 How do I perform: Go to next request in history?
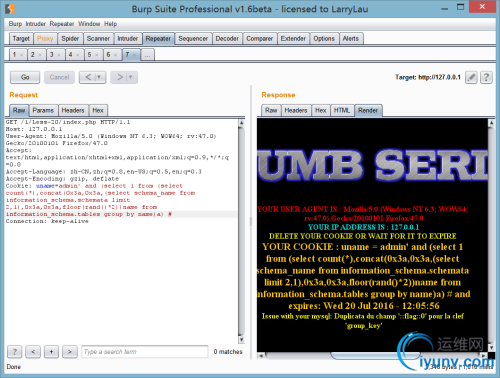coord(120,77)
